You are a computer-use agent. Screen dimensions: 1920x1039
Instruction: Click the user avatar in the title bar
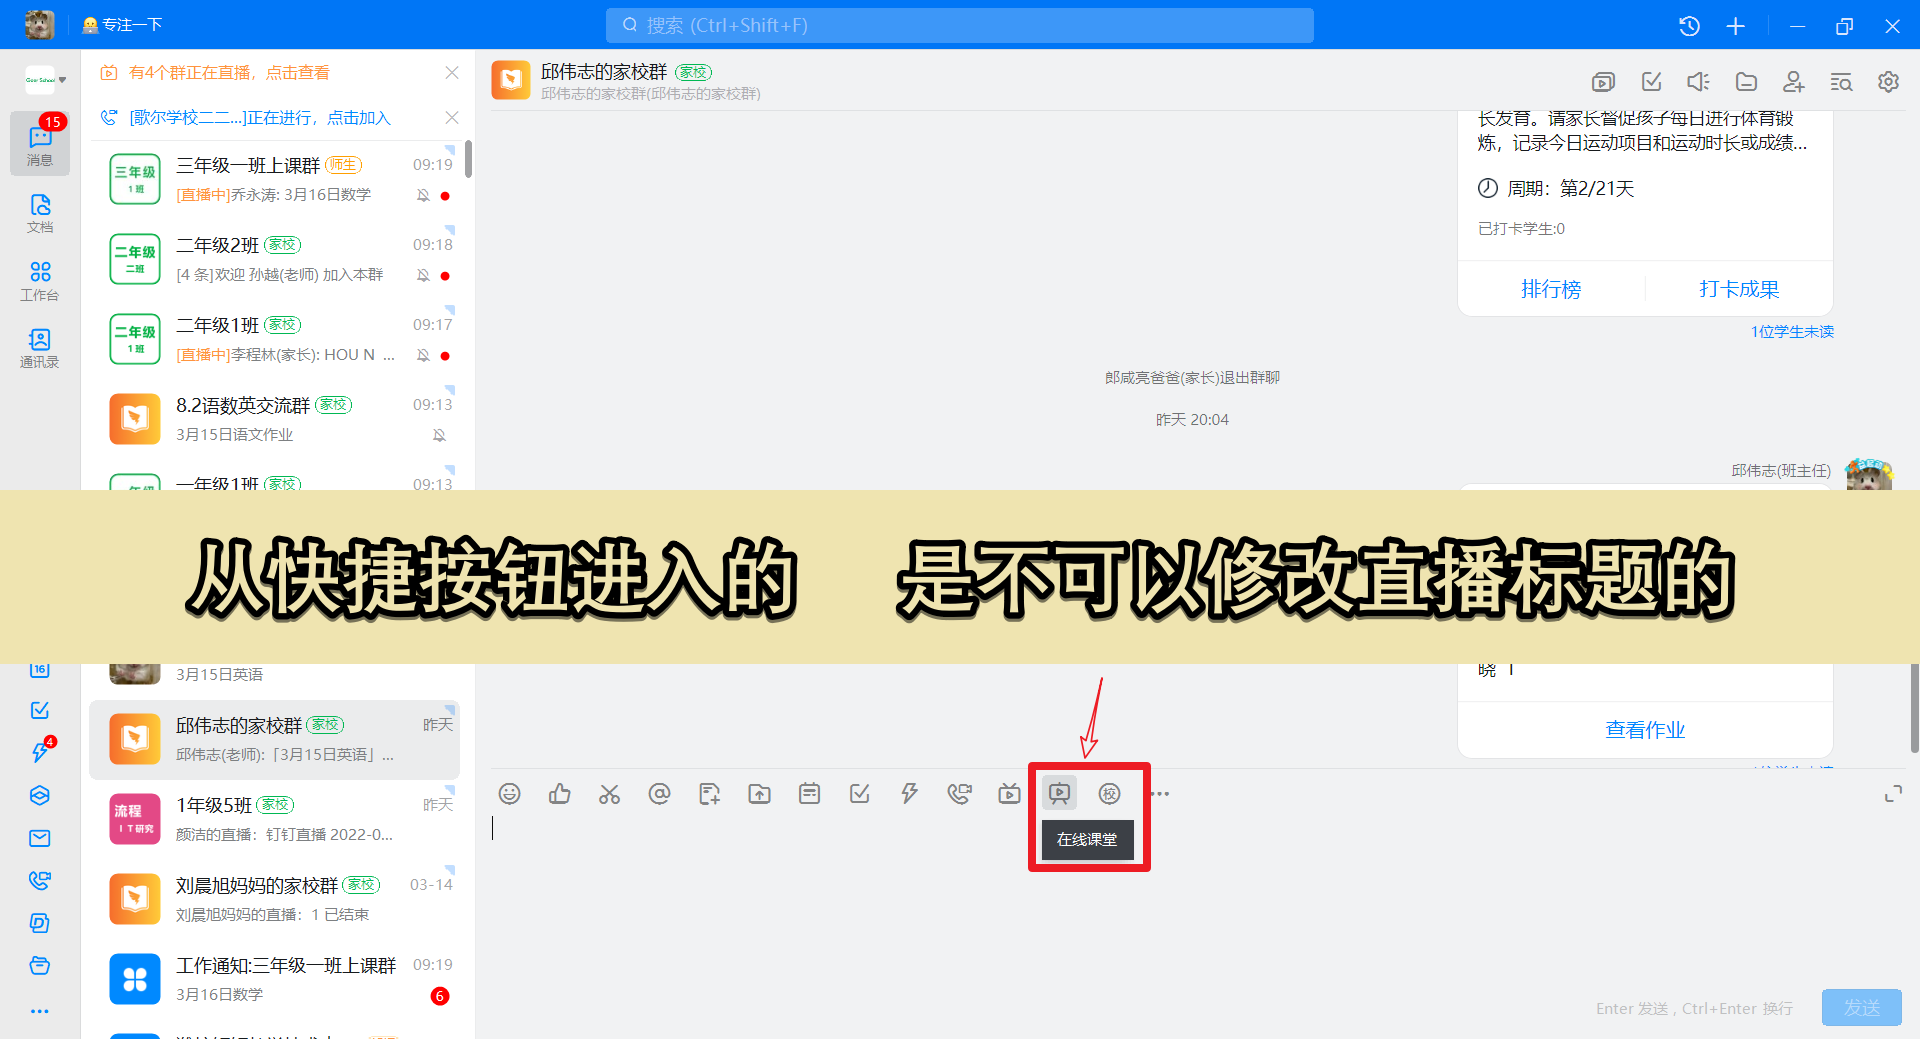click(40, 25)
